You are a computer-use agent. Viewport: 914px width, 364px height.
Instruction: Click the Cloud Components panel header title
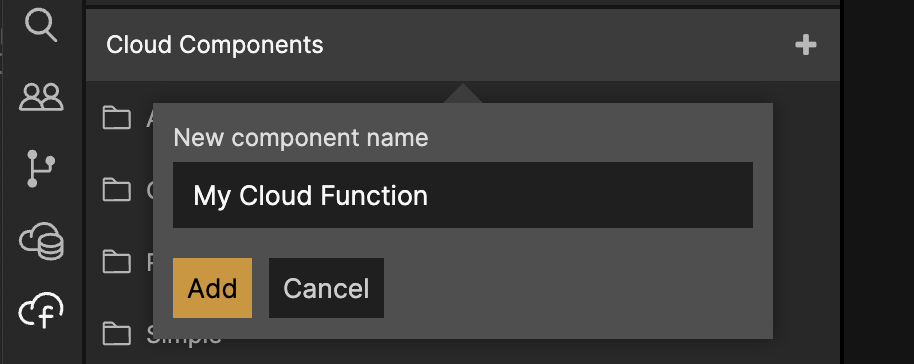click(x=215, y=45)
